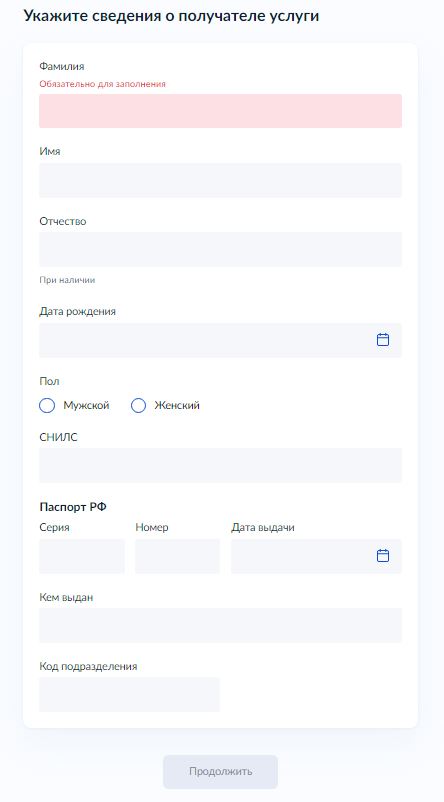Click the Обязательно для заполнения error message
This screenshot has height=802, width=444.
[x=102, y=84]
